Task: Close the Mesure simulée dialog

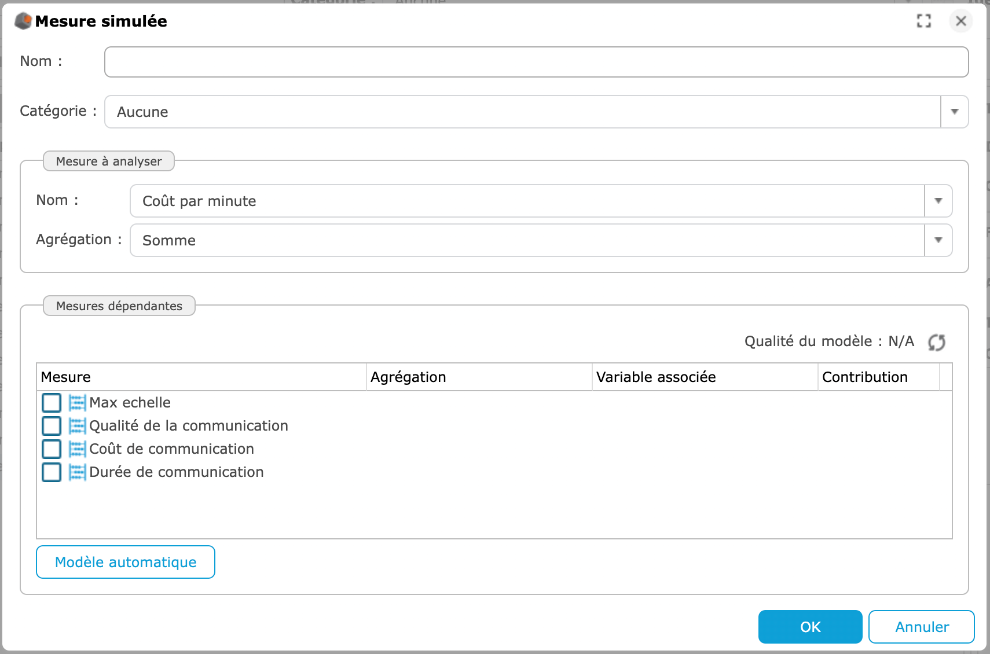Action: click(960, 21)
